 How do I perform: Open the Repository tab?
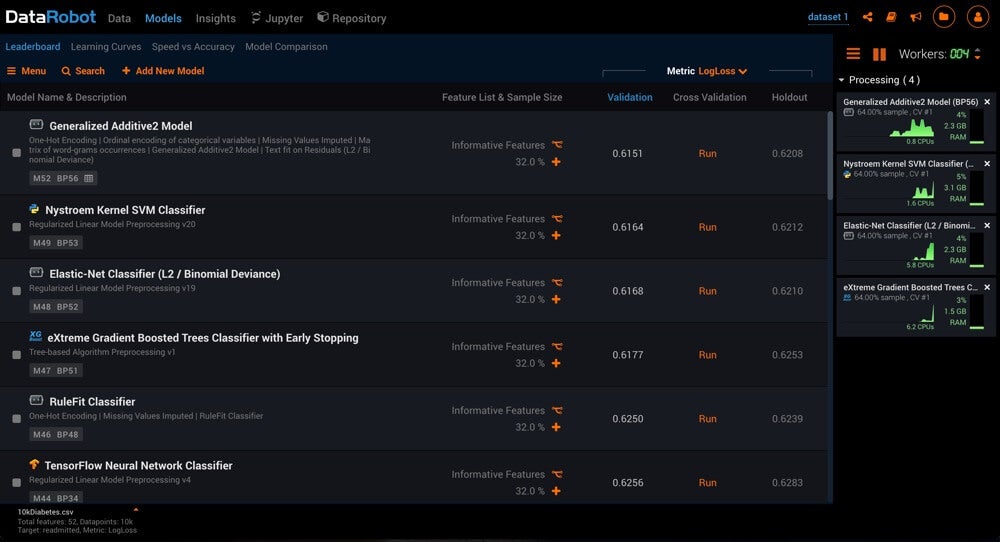pos(352,18)
